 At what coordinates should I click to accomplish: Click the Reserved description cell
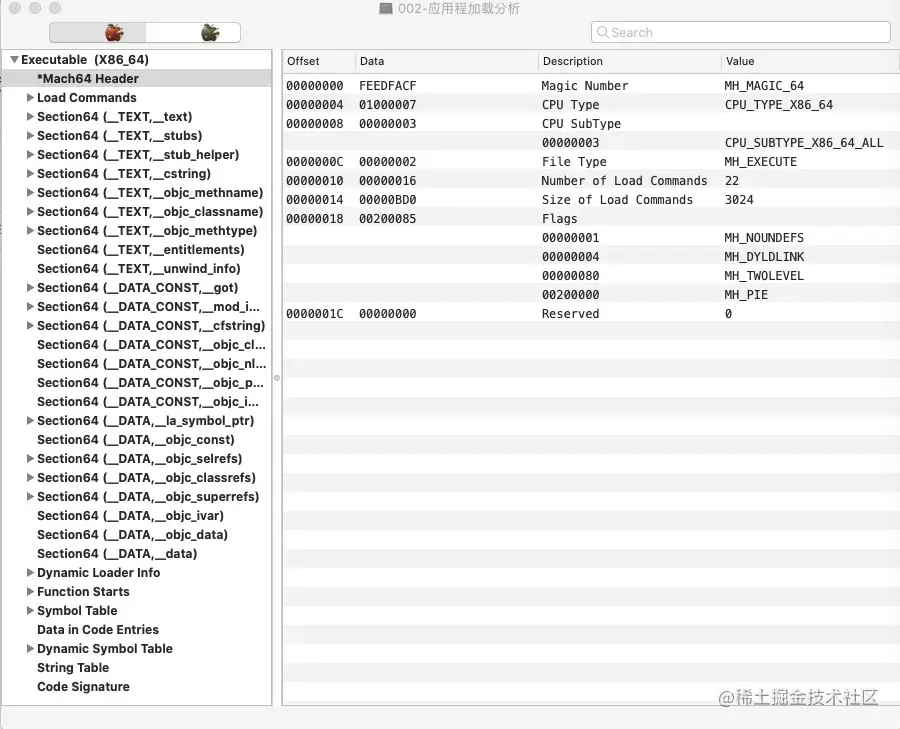570,314
